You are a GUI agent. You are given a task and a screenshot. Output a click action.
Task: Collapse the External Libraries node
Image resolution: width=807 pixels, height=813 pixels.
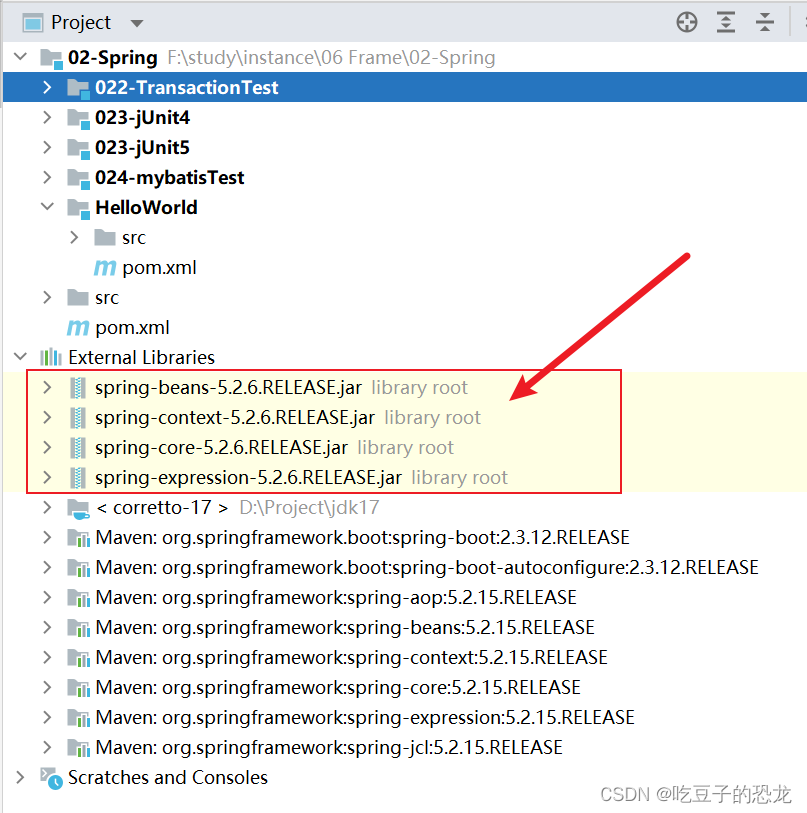point(20,356)
